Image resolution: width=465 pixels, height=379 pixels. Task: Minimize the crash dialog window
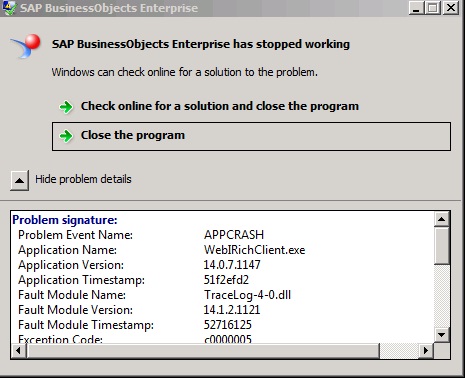(416, 8)
